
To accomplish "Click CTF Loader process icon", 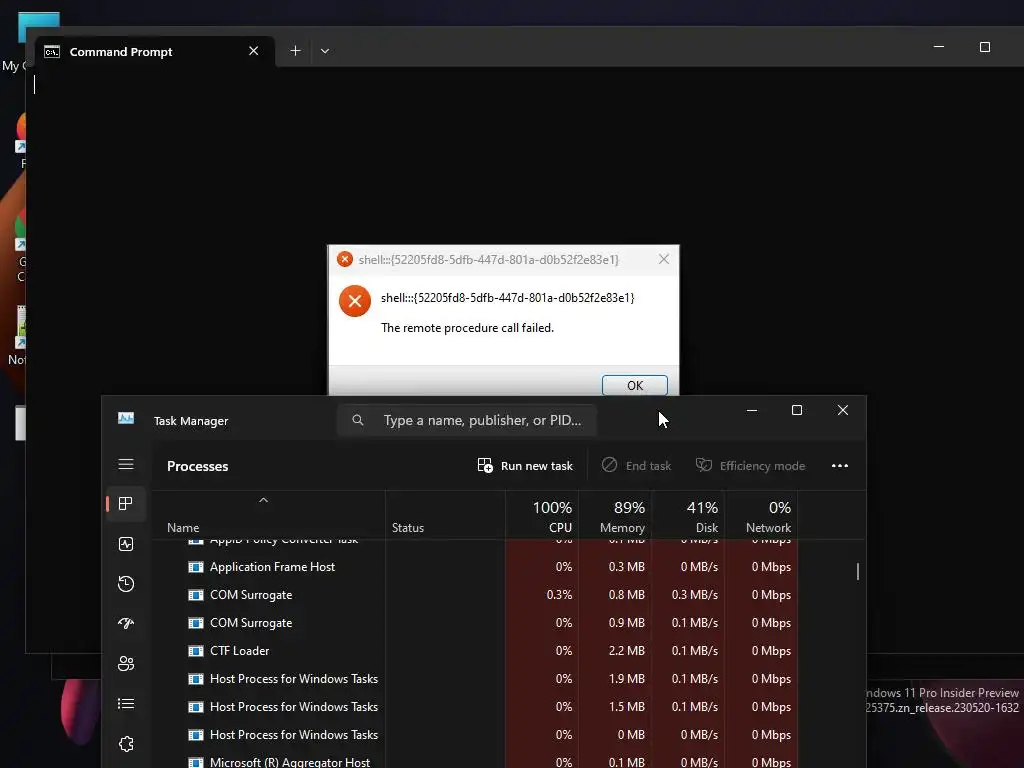I will pyautogui.click(x=195, y=651).
